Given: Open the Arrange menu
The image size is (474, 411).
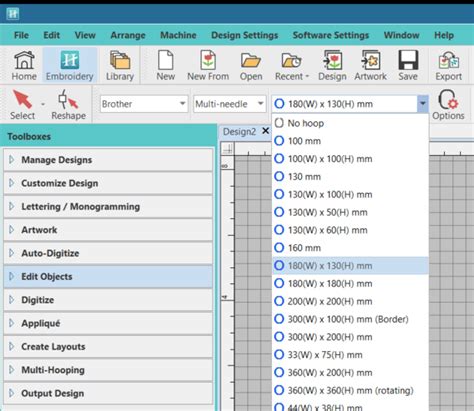Looking at the screenshot, I should point(128,35).
